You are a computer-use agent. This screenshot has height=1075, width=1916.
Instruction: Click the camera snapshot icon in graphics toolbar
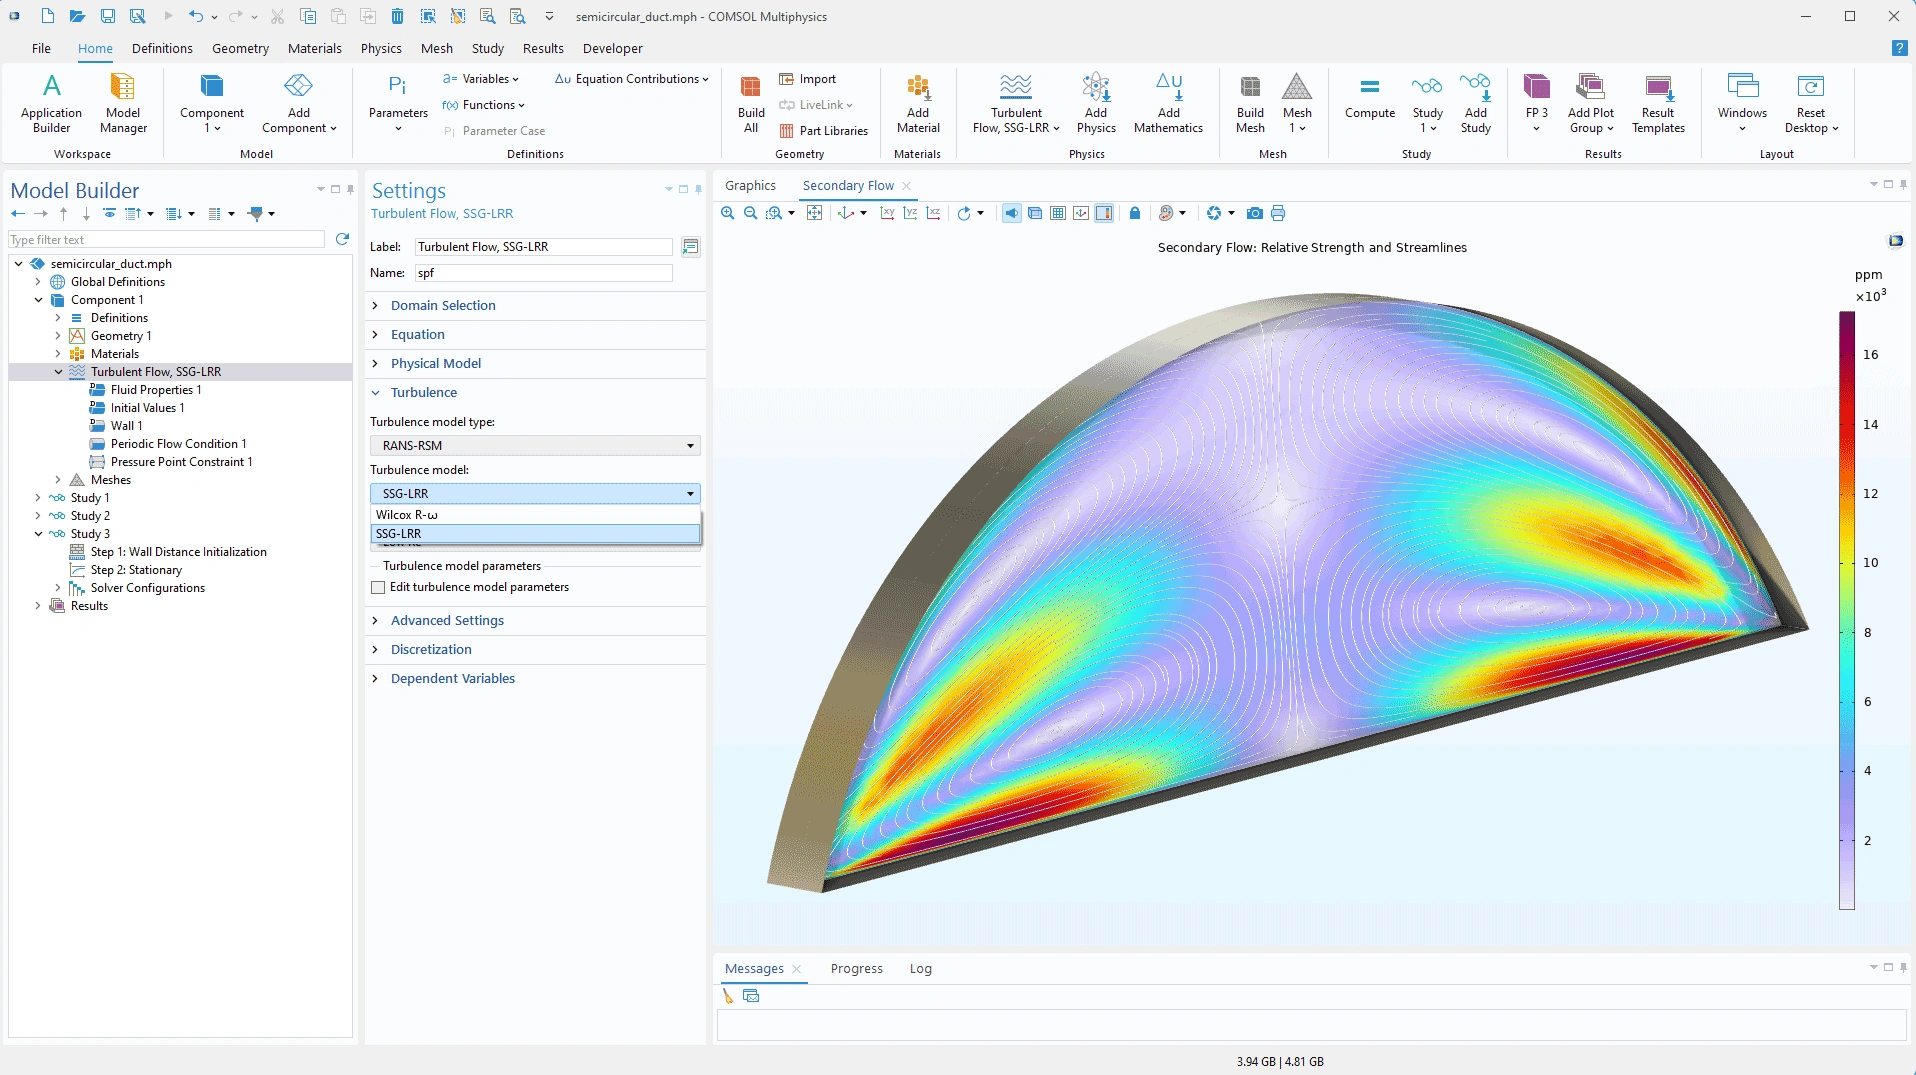tap(1255, 213)
